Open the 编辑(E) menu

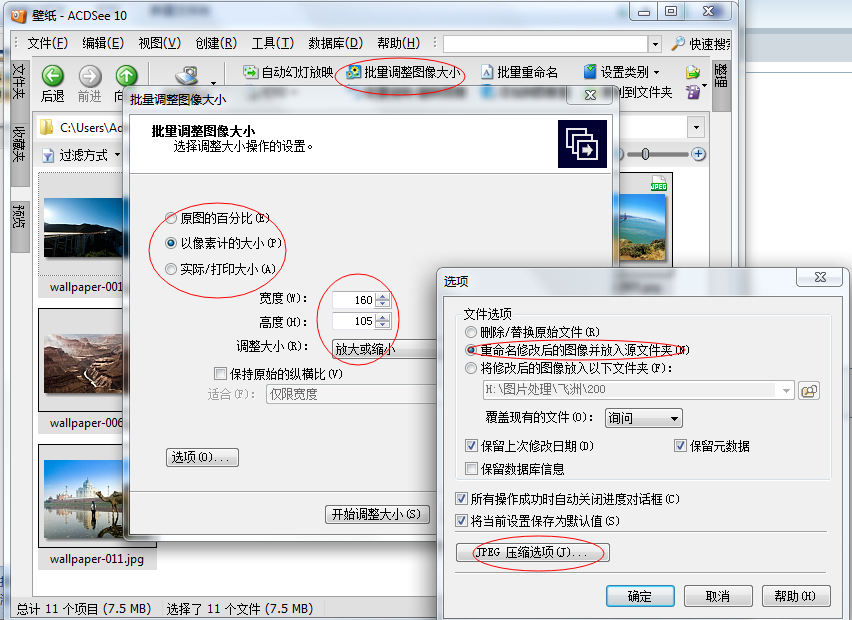tap(103, 43)
